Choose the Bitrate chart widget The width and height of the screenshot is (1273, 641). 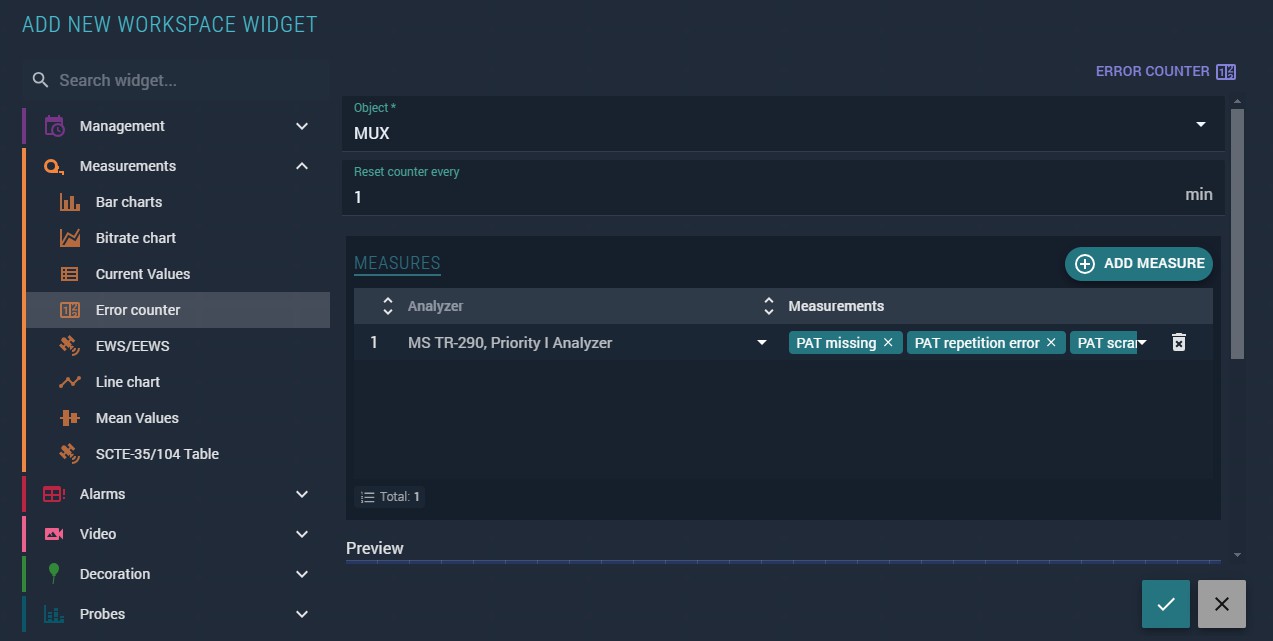coord(135,238)
